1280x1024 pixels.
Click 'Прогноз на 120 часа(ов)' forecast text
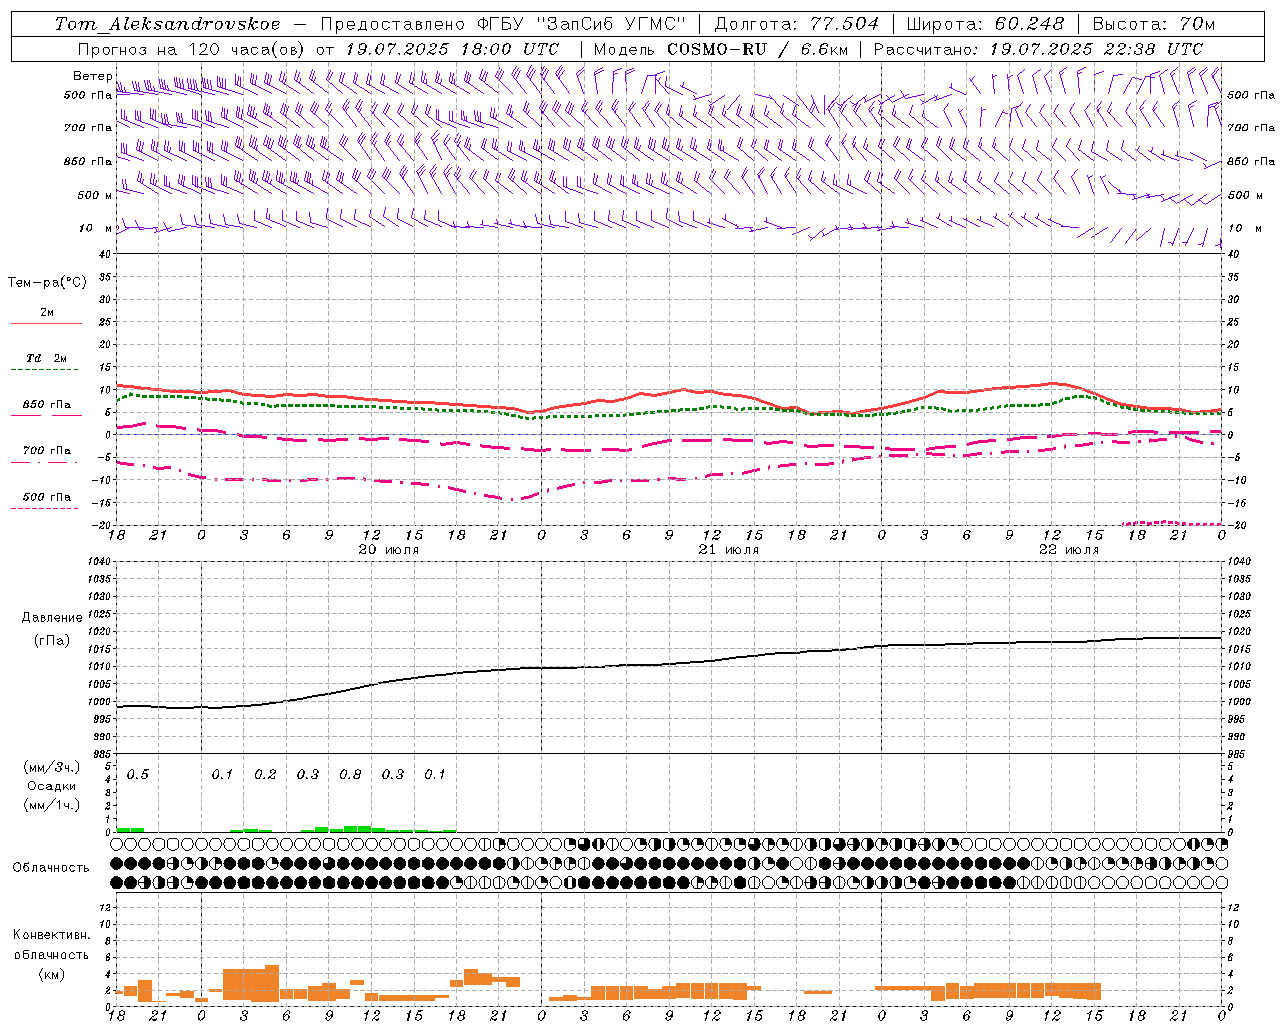pyautogui.click(x=193, y=49)
